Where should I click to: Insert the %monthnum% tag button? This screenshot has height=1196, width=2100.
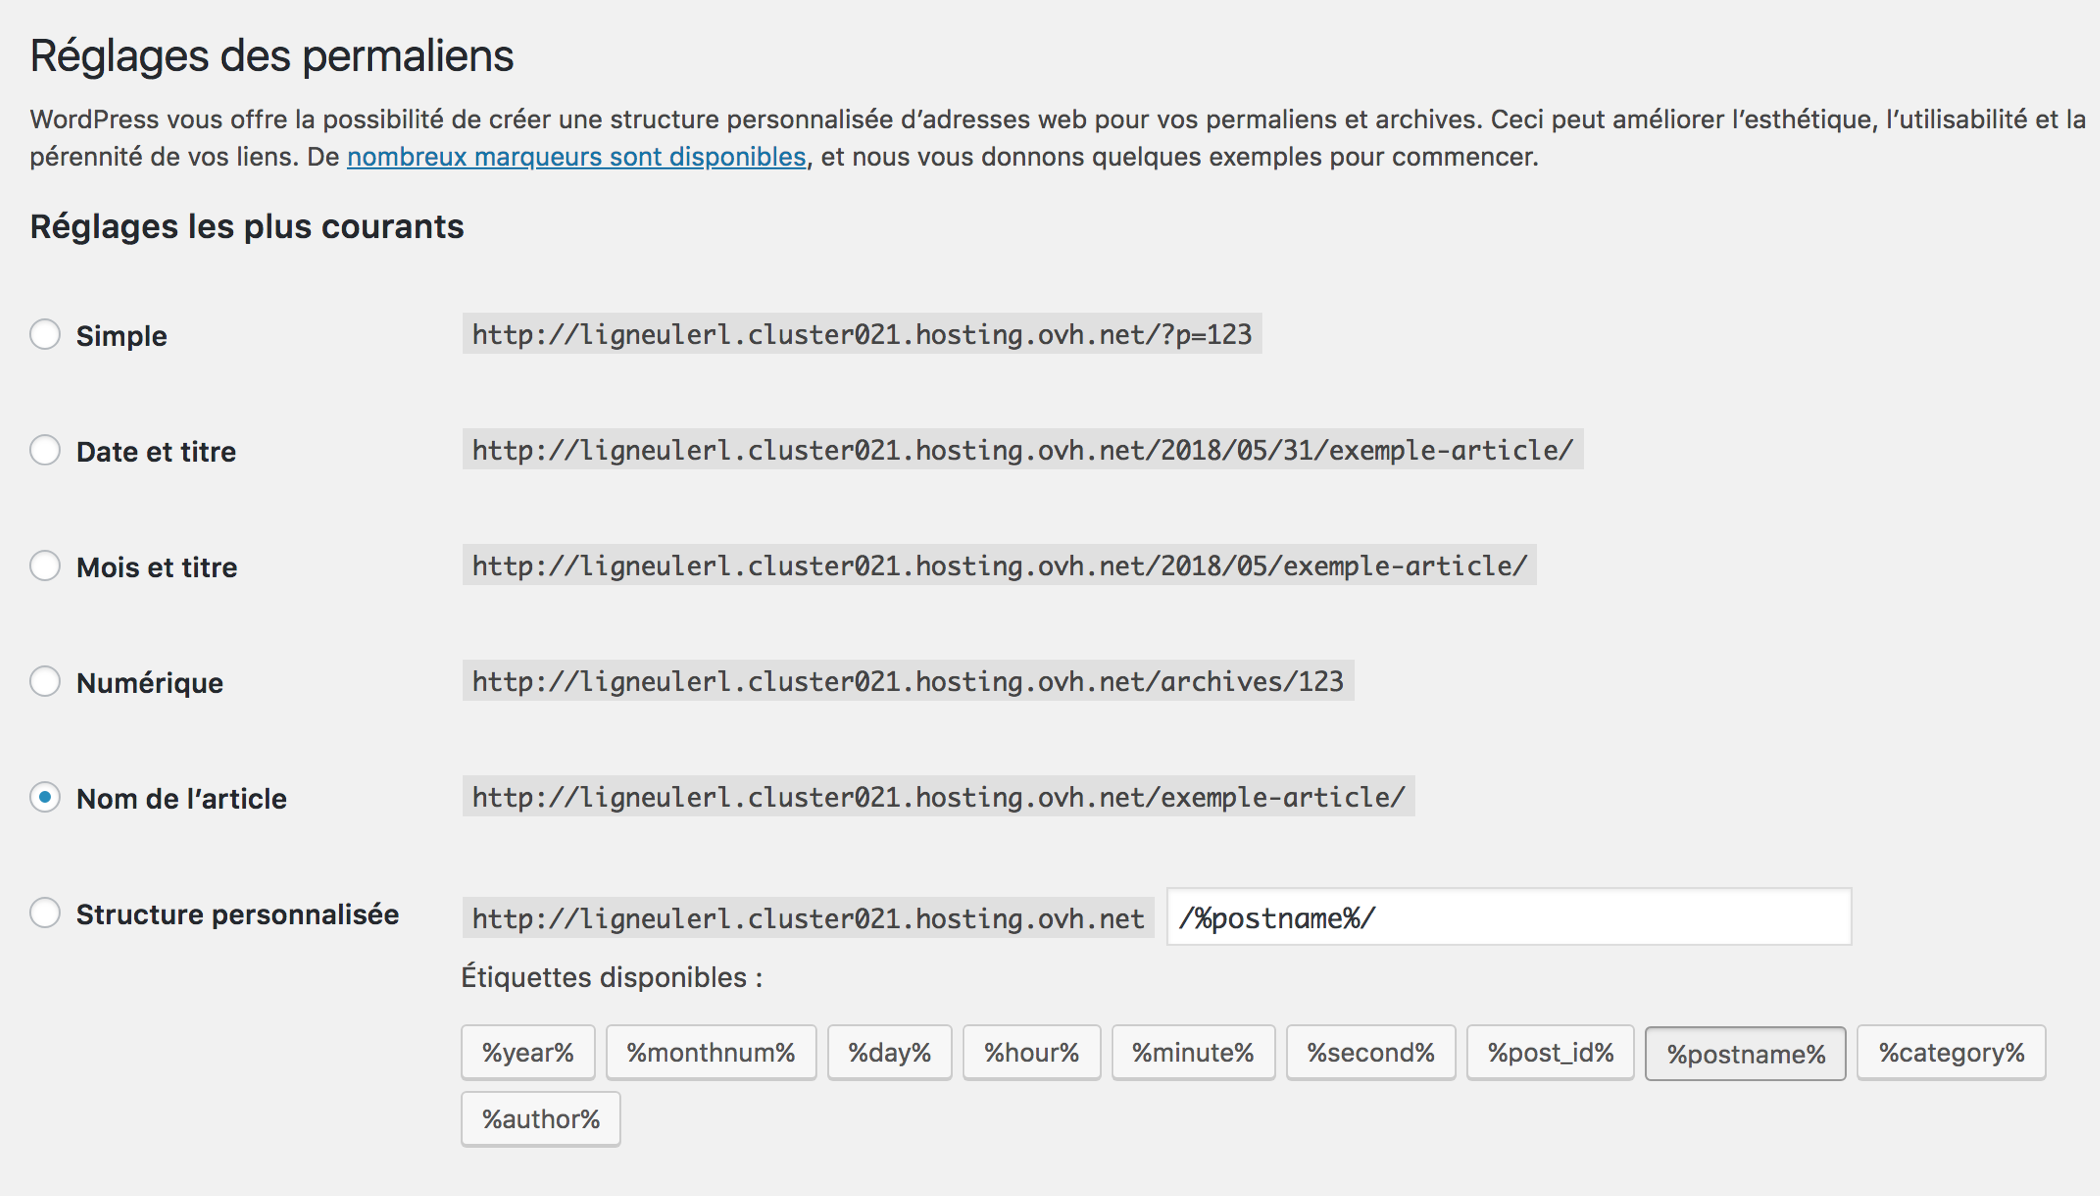(x=710, y=1052)
